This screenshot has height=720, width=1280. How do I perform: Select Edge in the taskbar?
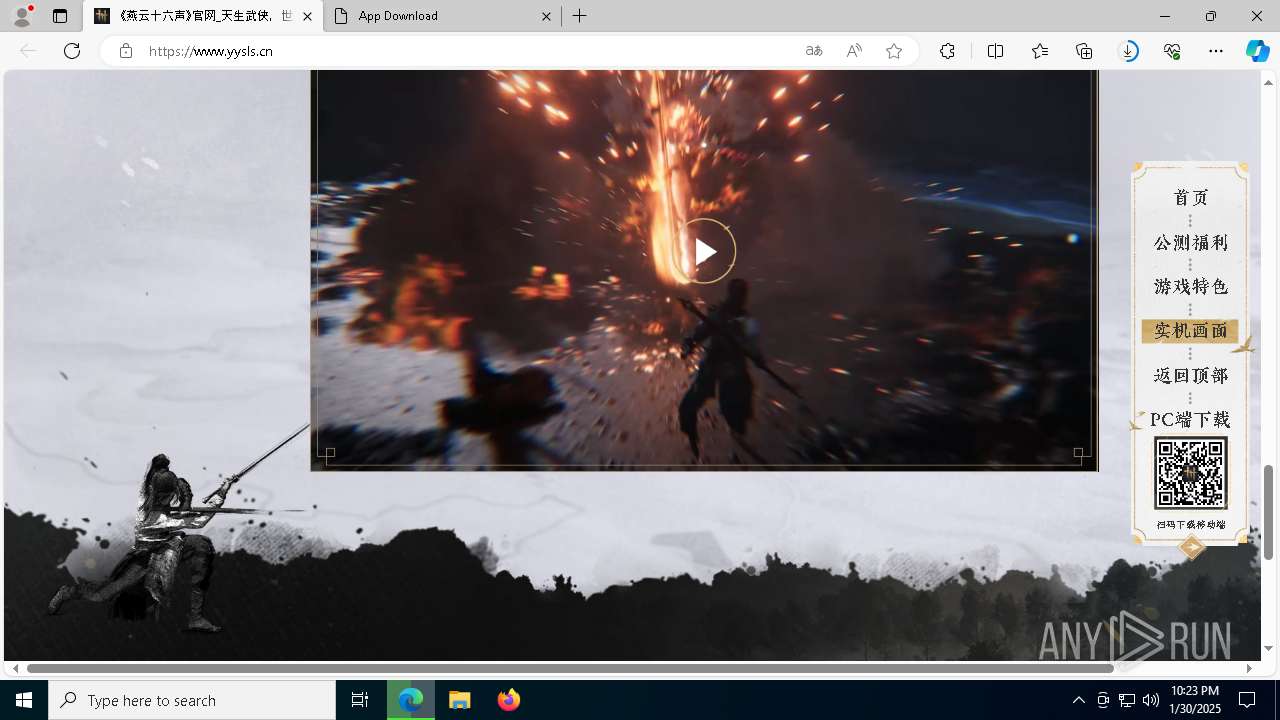click(x=411, y=700)
